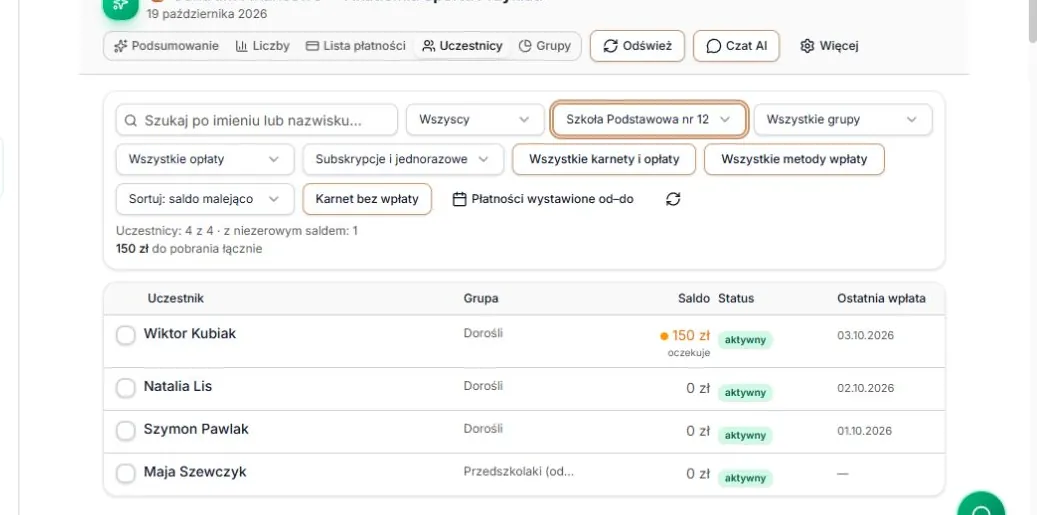Open the Lista płatności tab

[355, 46]
